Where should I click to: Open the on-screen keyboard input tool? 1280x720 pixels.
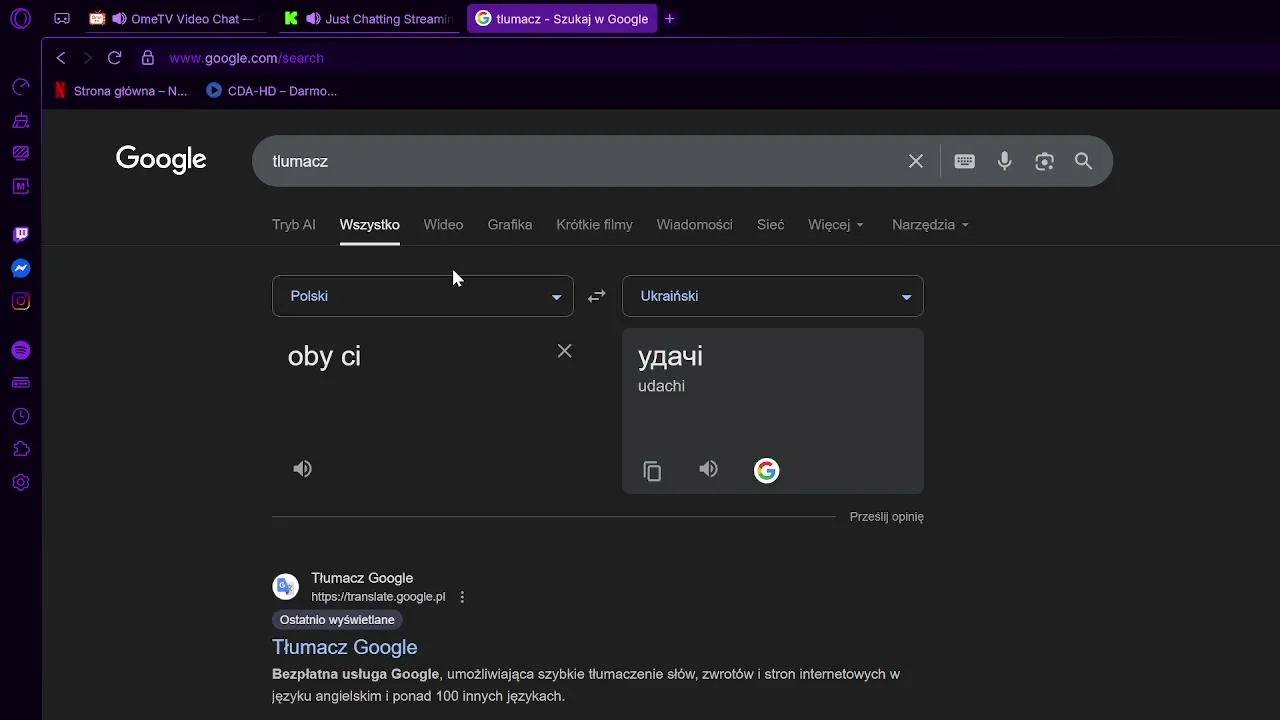coord(965,161)
